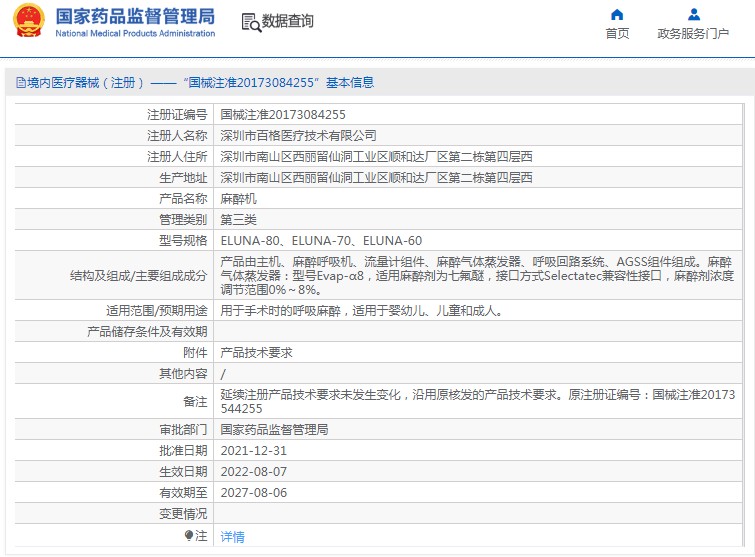Go to 首页 home page label
Viewport: 755px width, 557px height.
[617, 34]
